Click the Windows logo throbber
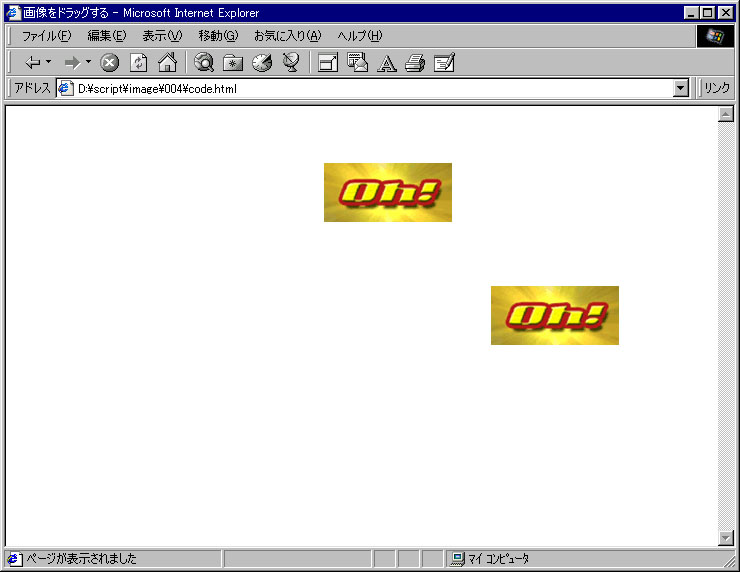 [x=715, y=36]
